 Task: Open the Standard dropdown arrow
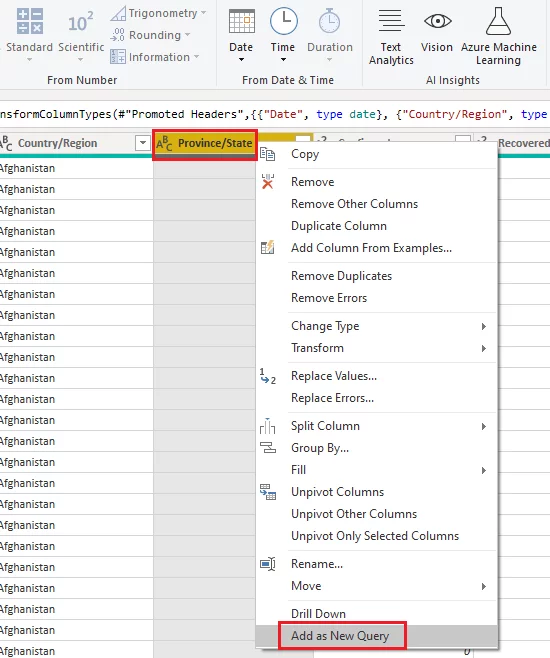(x=29, y=60)
